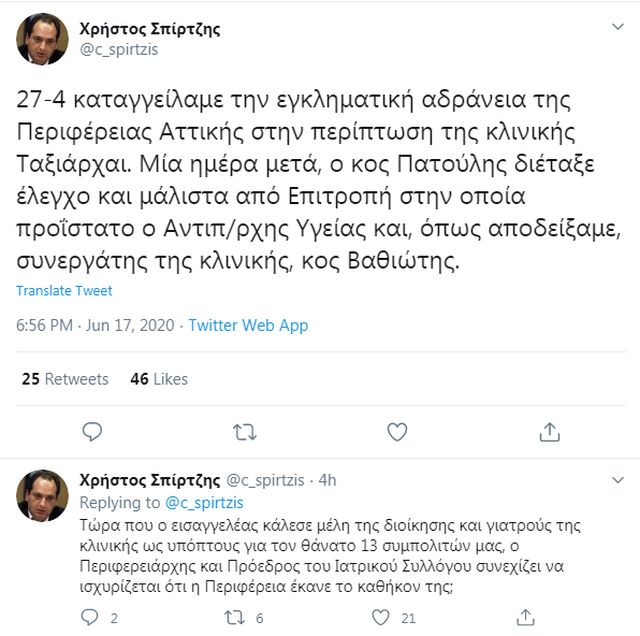The width and height of the screenshot is (640, 636).
Task: Open the @c_spirtzis handle under the author name
Action: [118, 49]
